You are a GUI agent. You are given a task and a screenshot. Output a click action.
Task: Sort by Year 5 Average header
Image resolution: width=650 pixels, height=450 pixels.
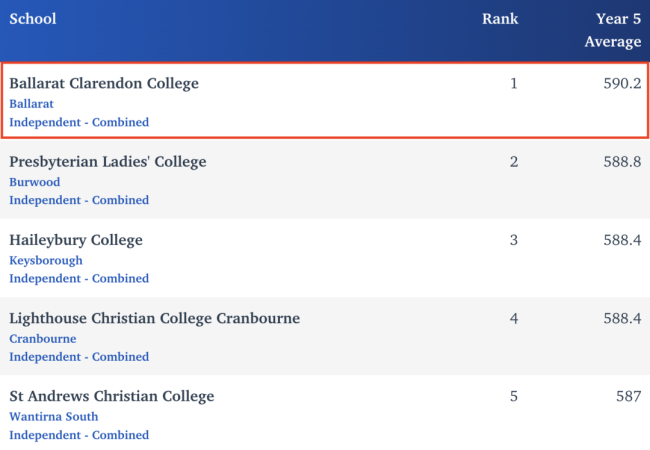612,30
